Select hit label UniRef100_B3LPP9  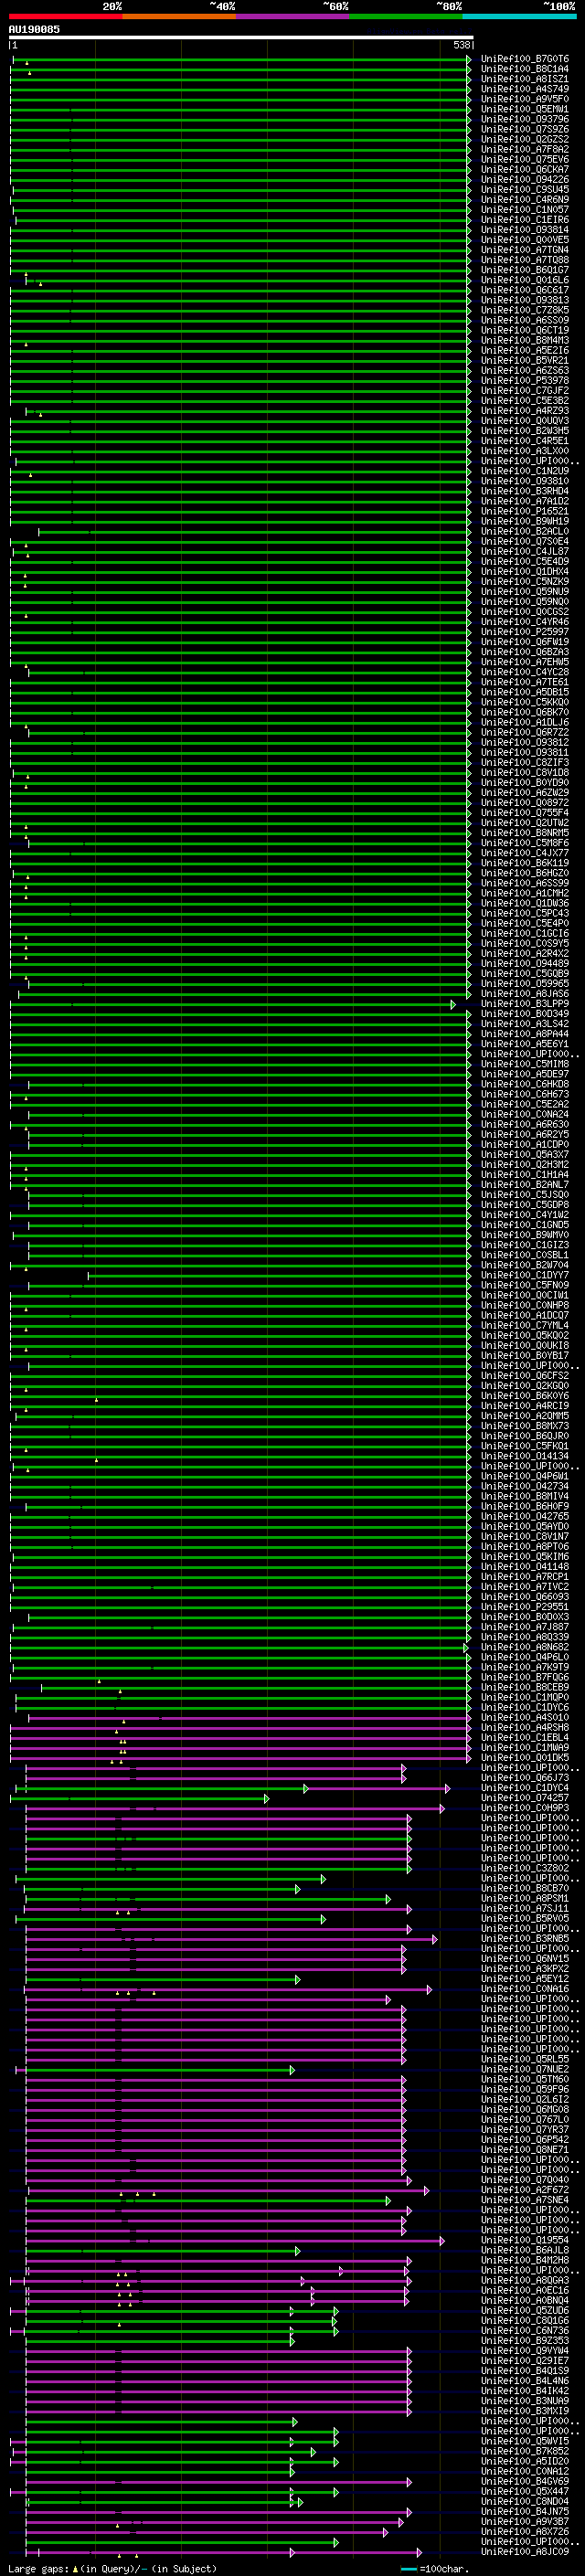click(525, 1004)
